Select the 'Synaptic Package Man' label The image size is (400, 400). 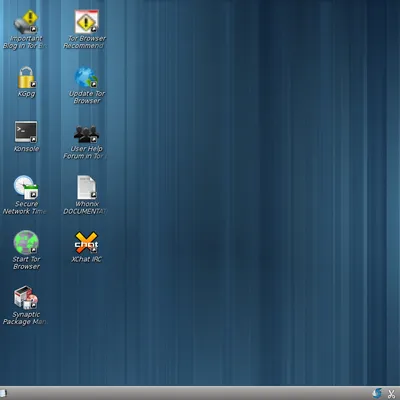coord(25,318)
